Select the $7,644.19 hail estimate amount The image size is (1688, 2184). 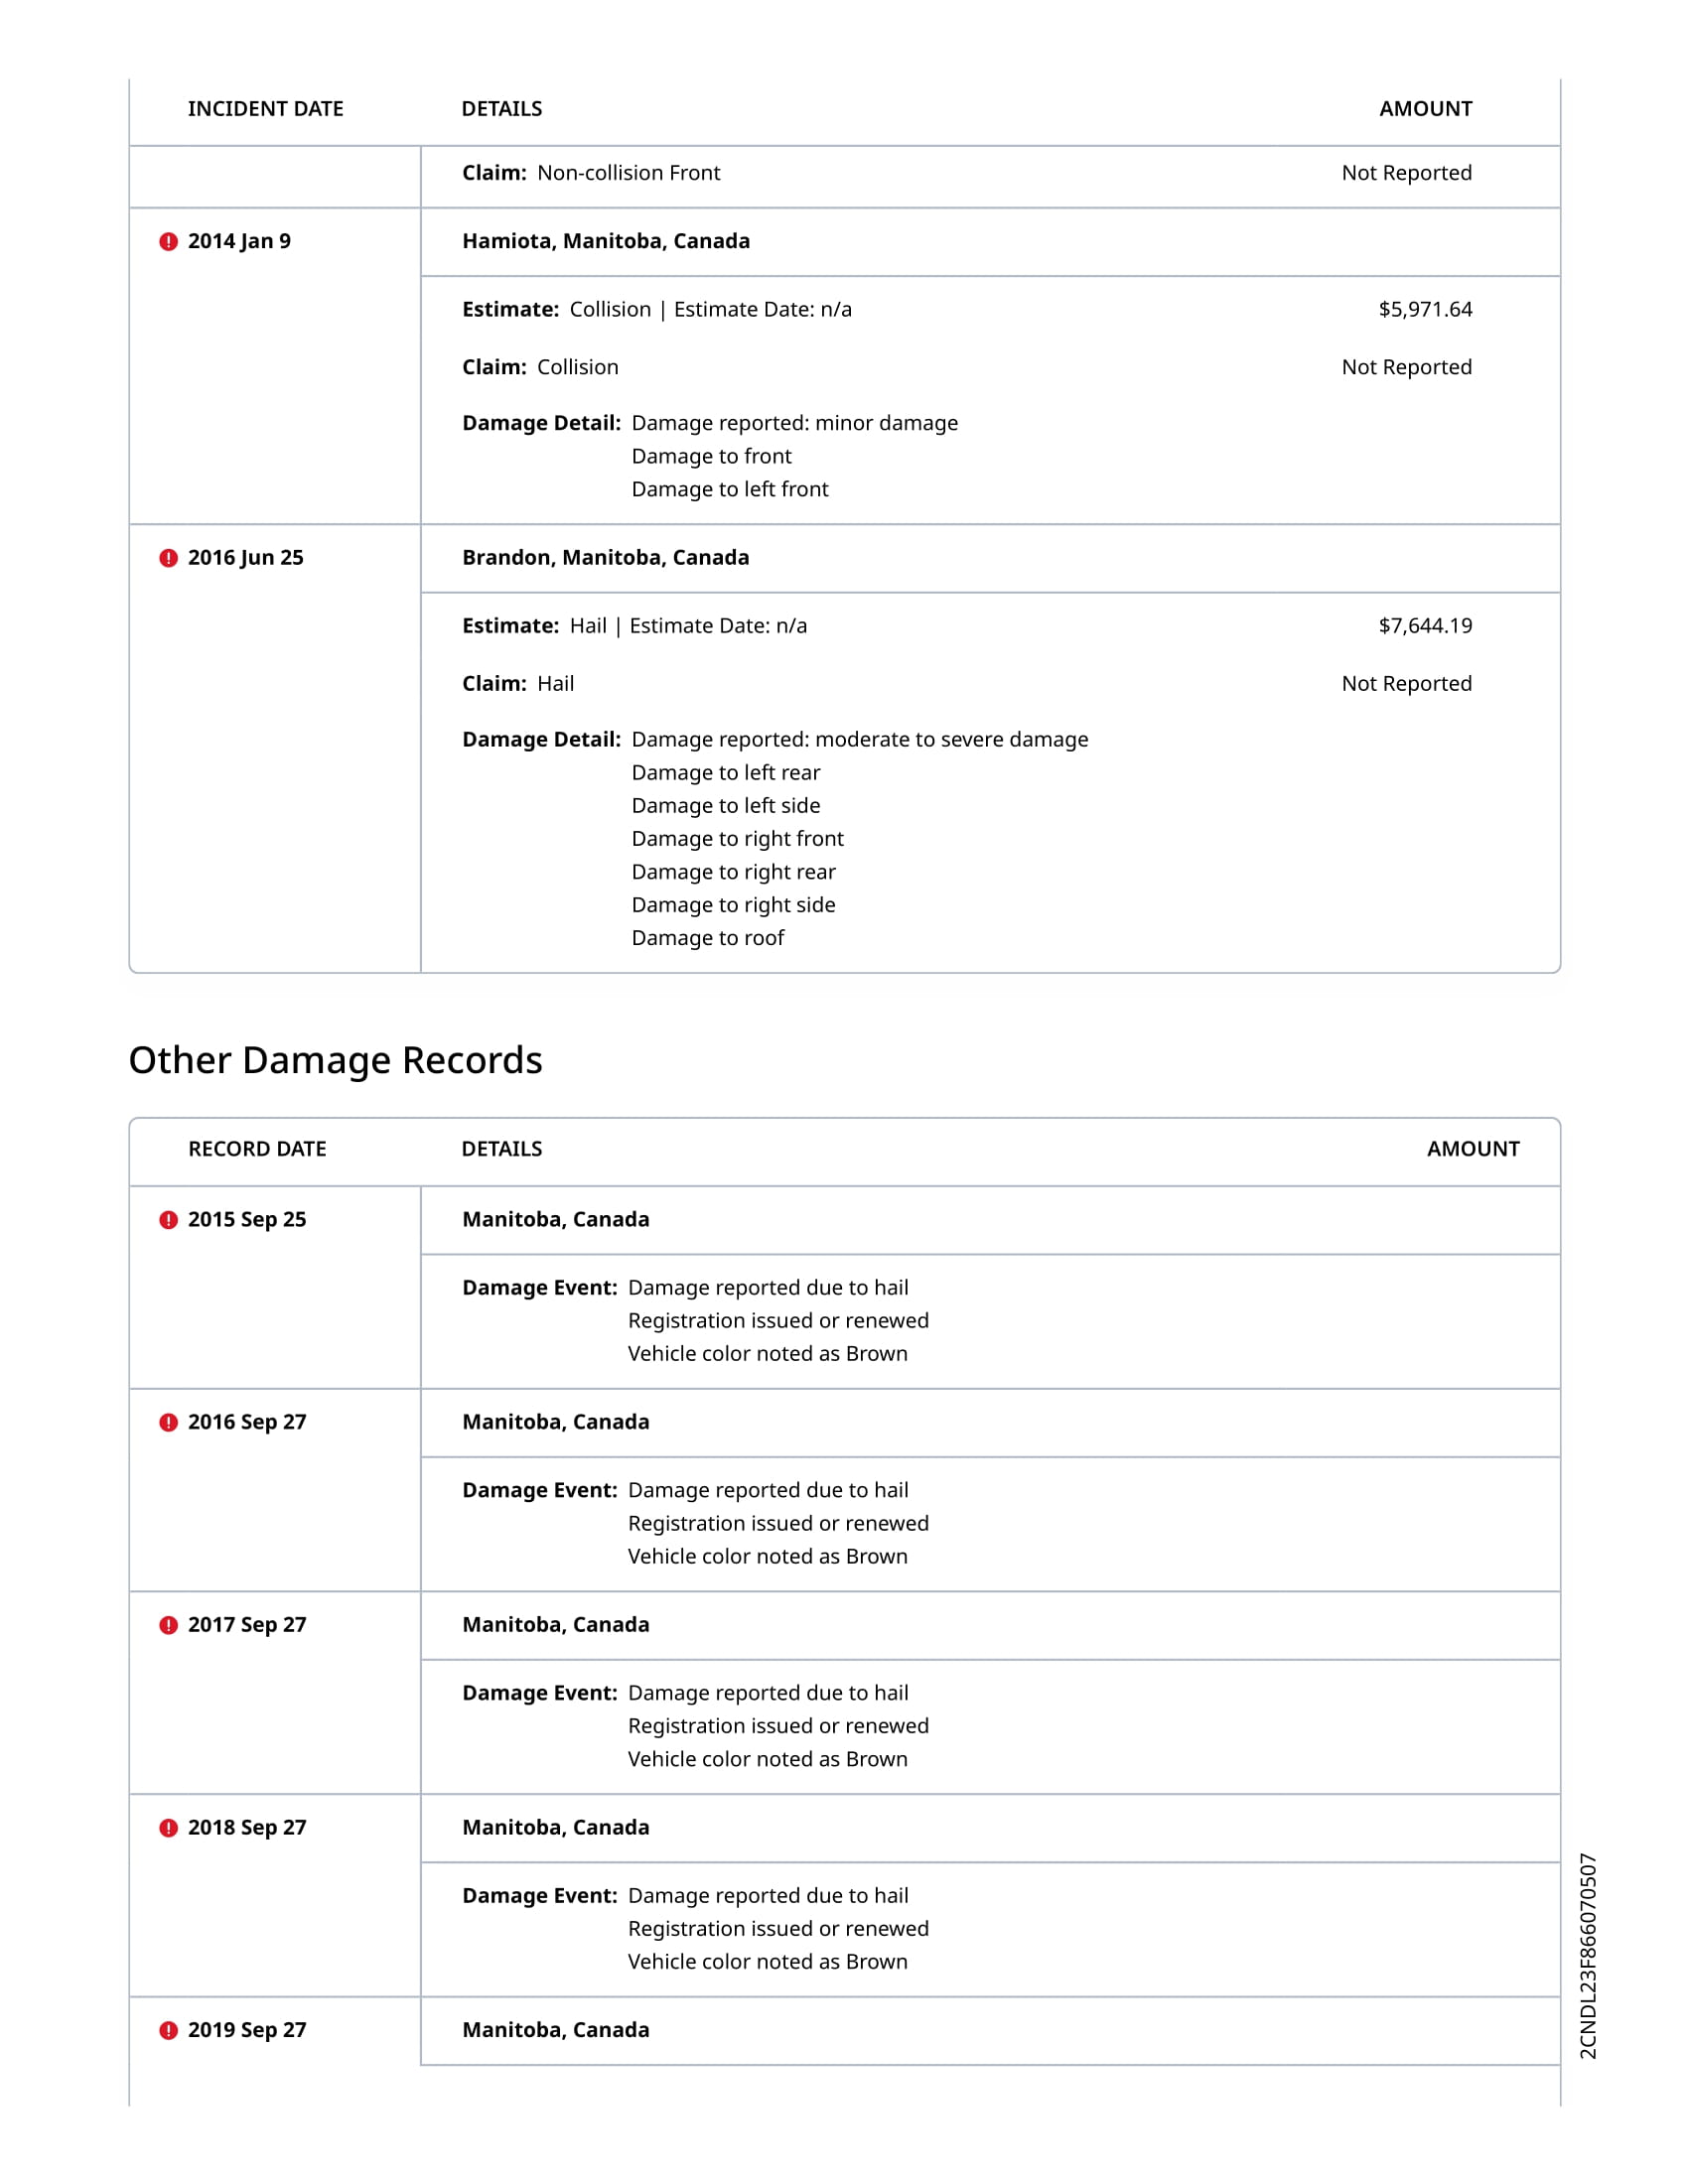point(1424,626)
